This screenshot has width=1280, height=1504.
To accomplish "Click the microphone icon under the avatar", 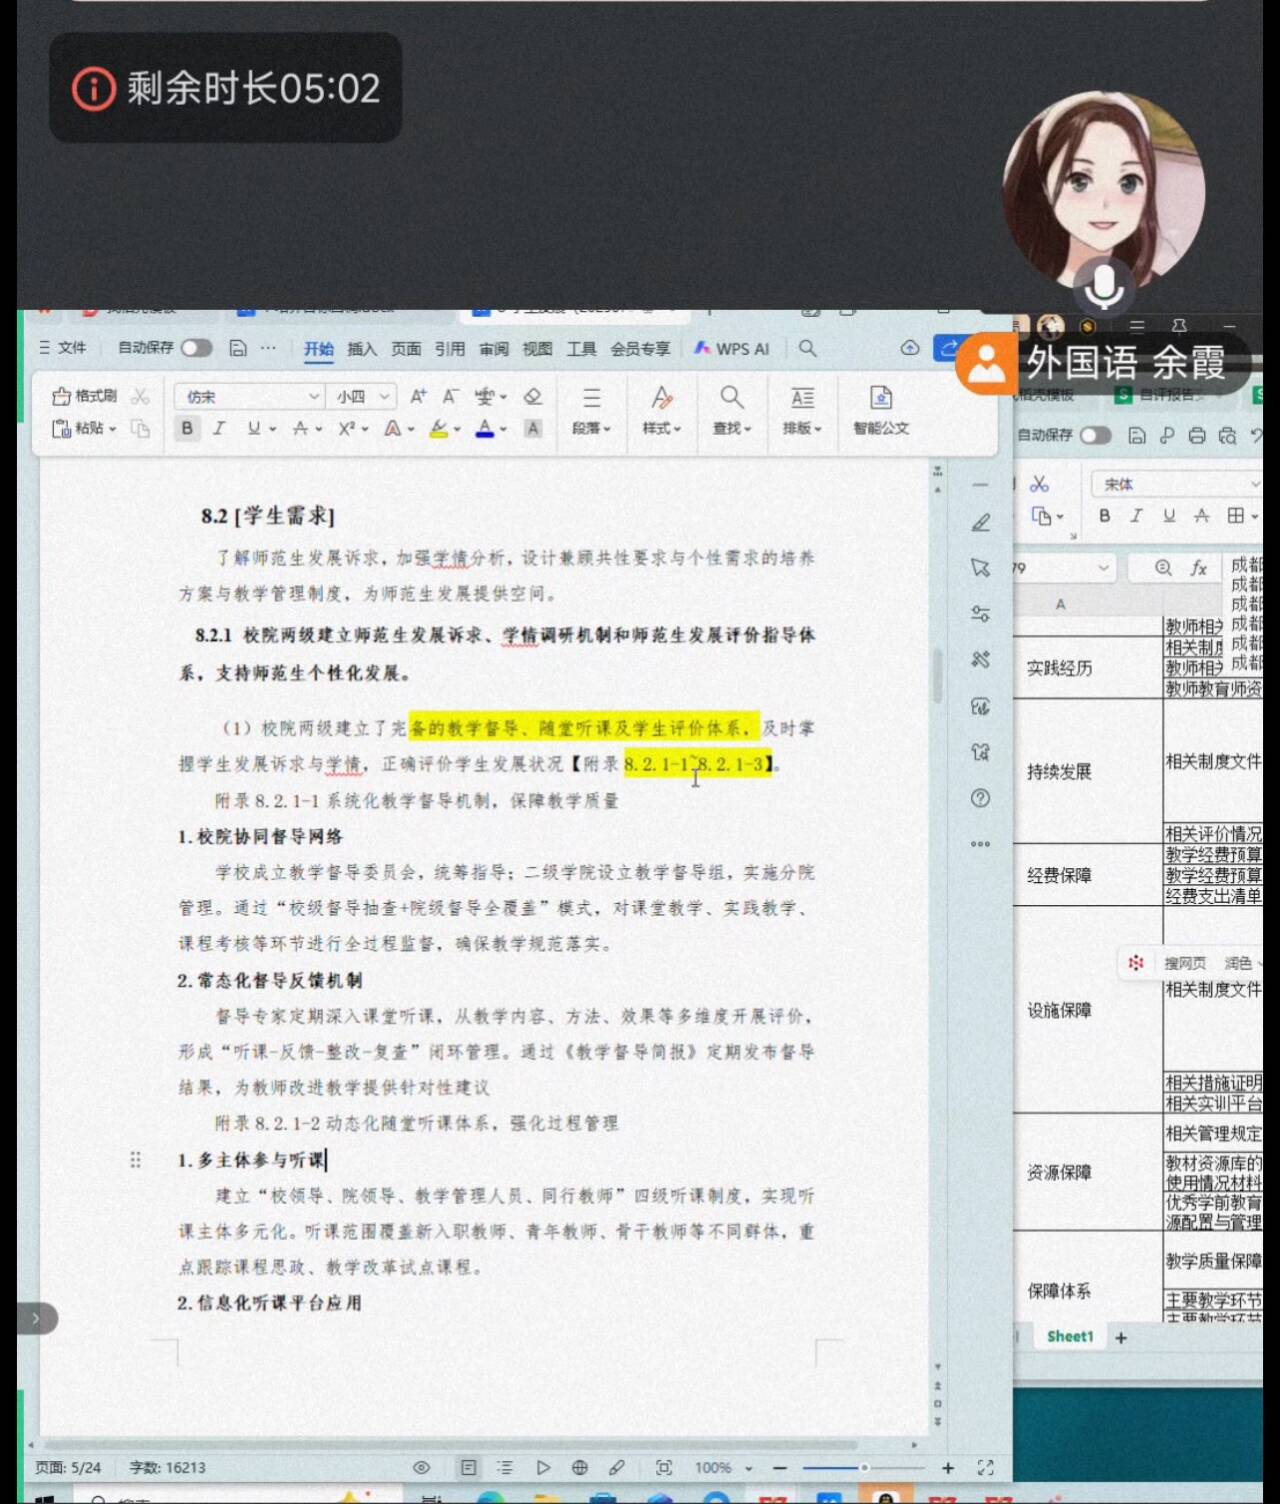I will coord(1104,286).
